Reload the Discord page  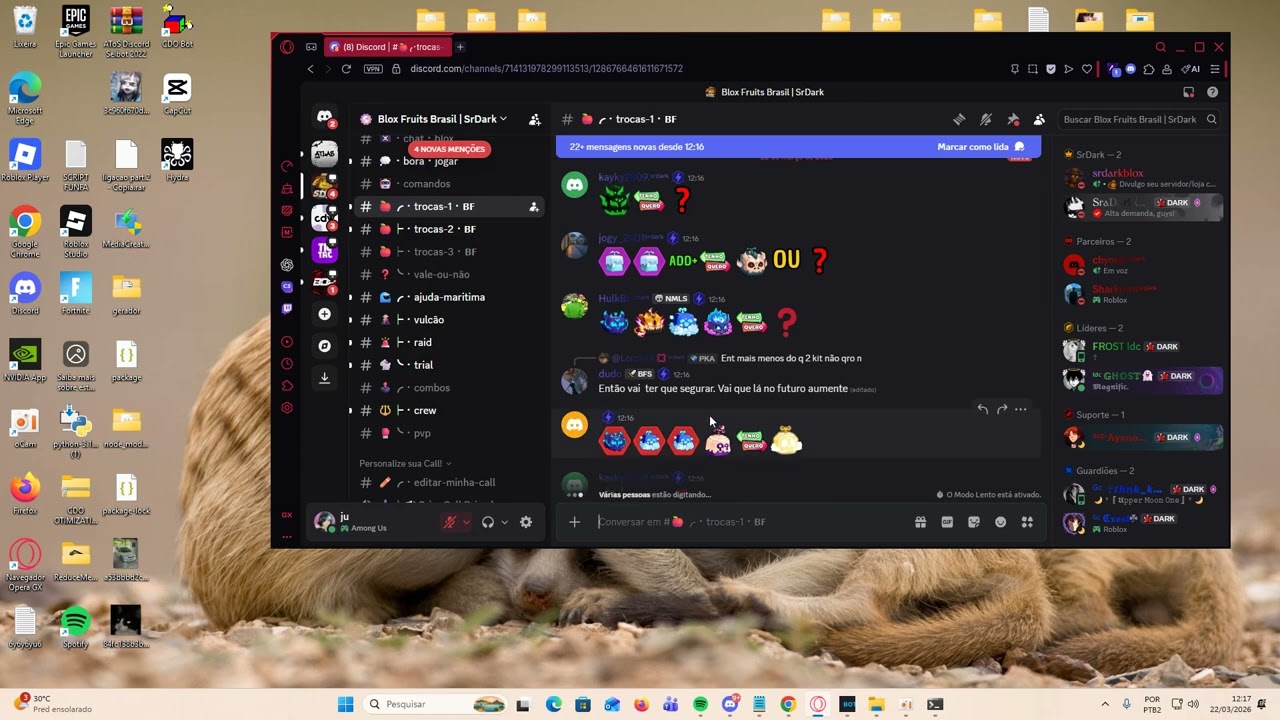[346, 69]
